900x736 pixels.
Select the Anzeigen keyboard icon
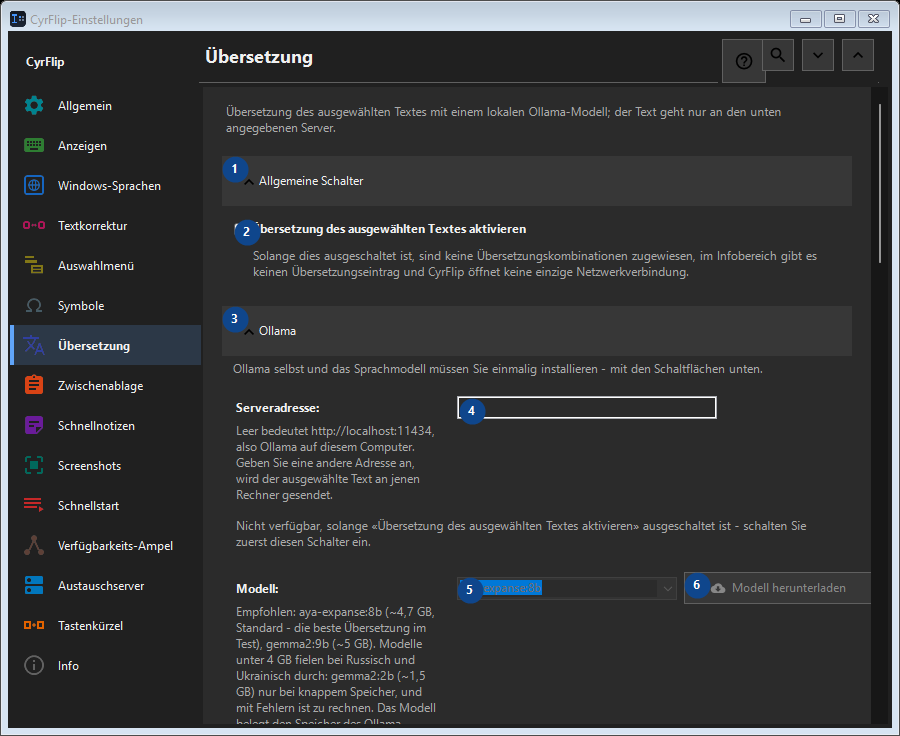tap(34, 146)
